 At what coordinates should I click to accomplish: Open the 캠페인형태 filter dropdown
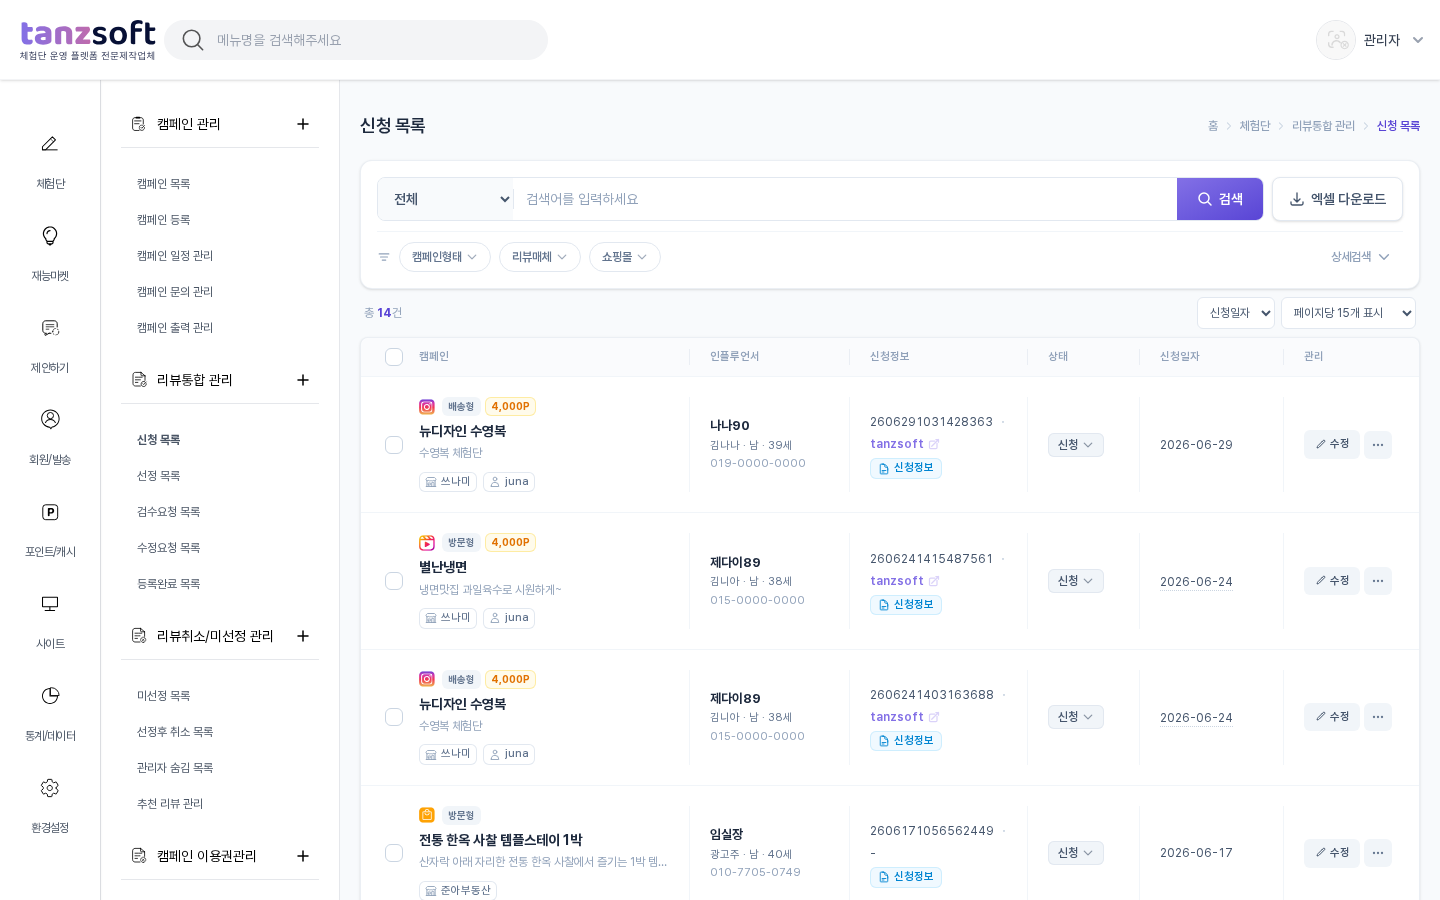[x=445, y=257]
